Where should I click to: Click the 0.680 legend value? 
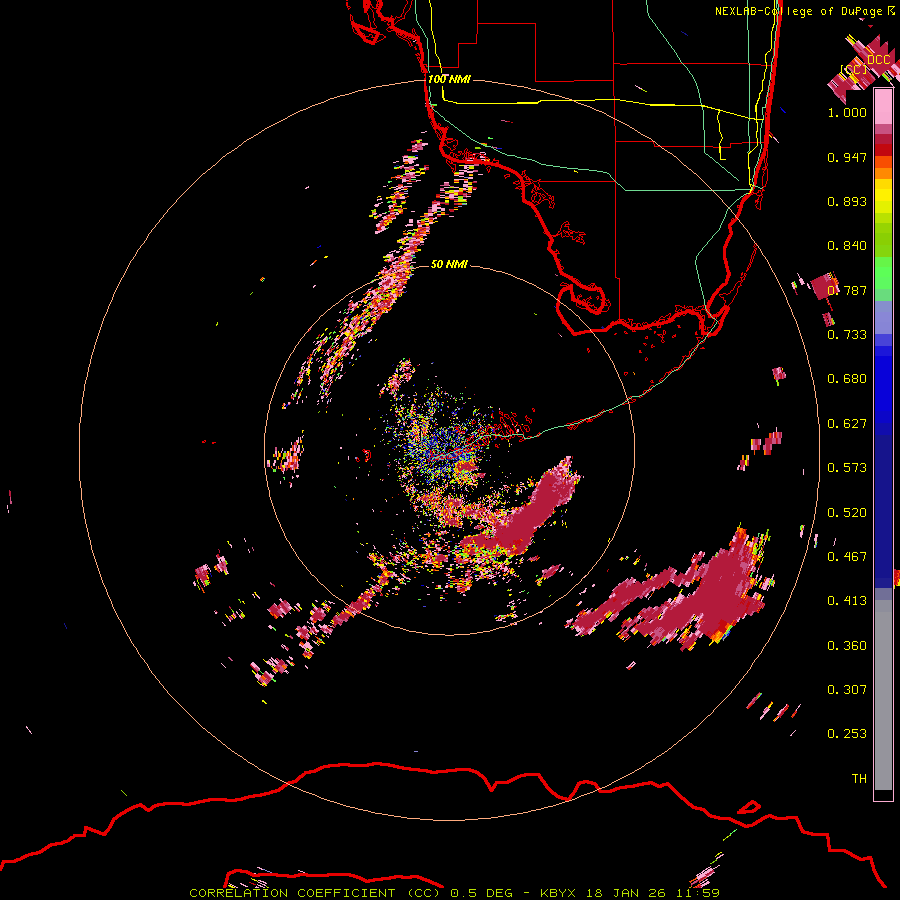coord(847,379)
